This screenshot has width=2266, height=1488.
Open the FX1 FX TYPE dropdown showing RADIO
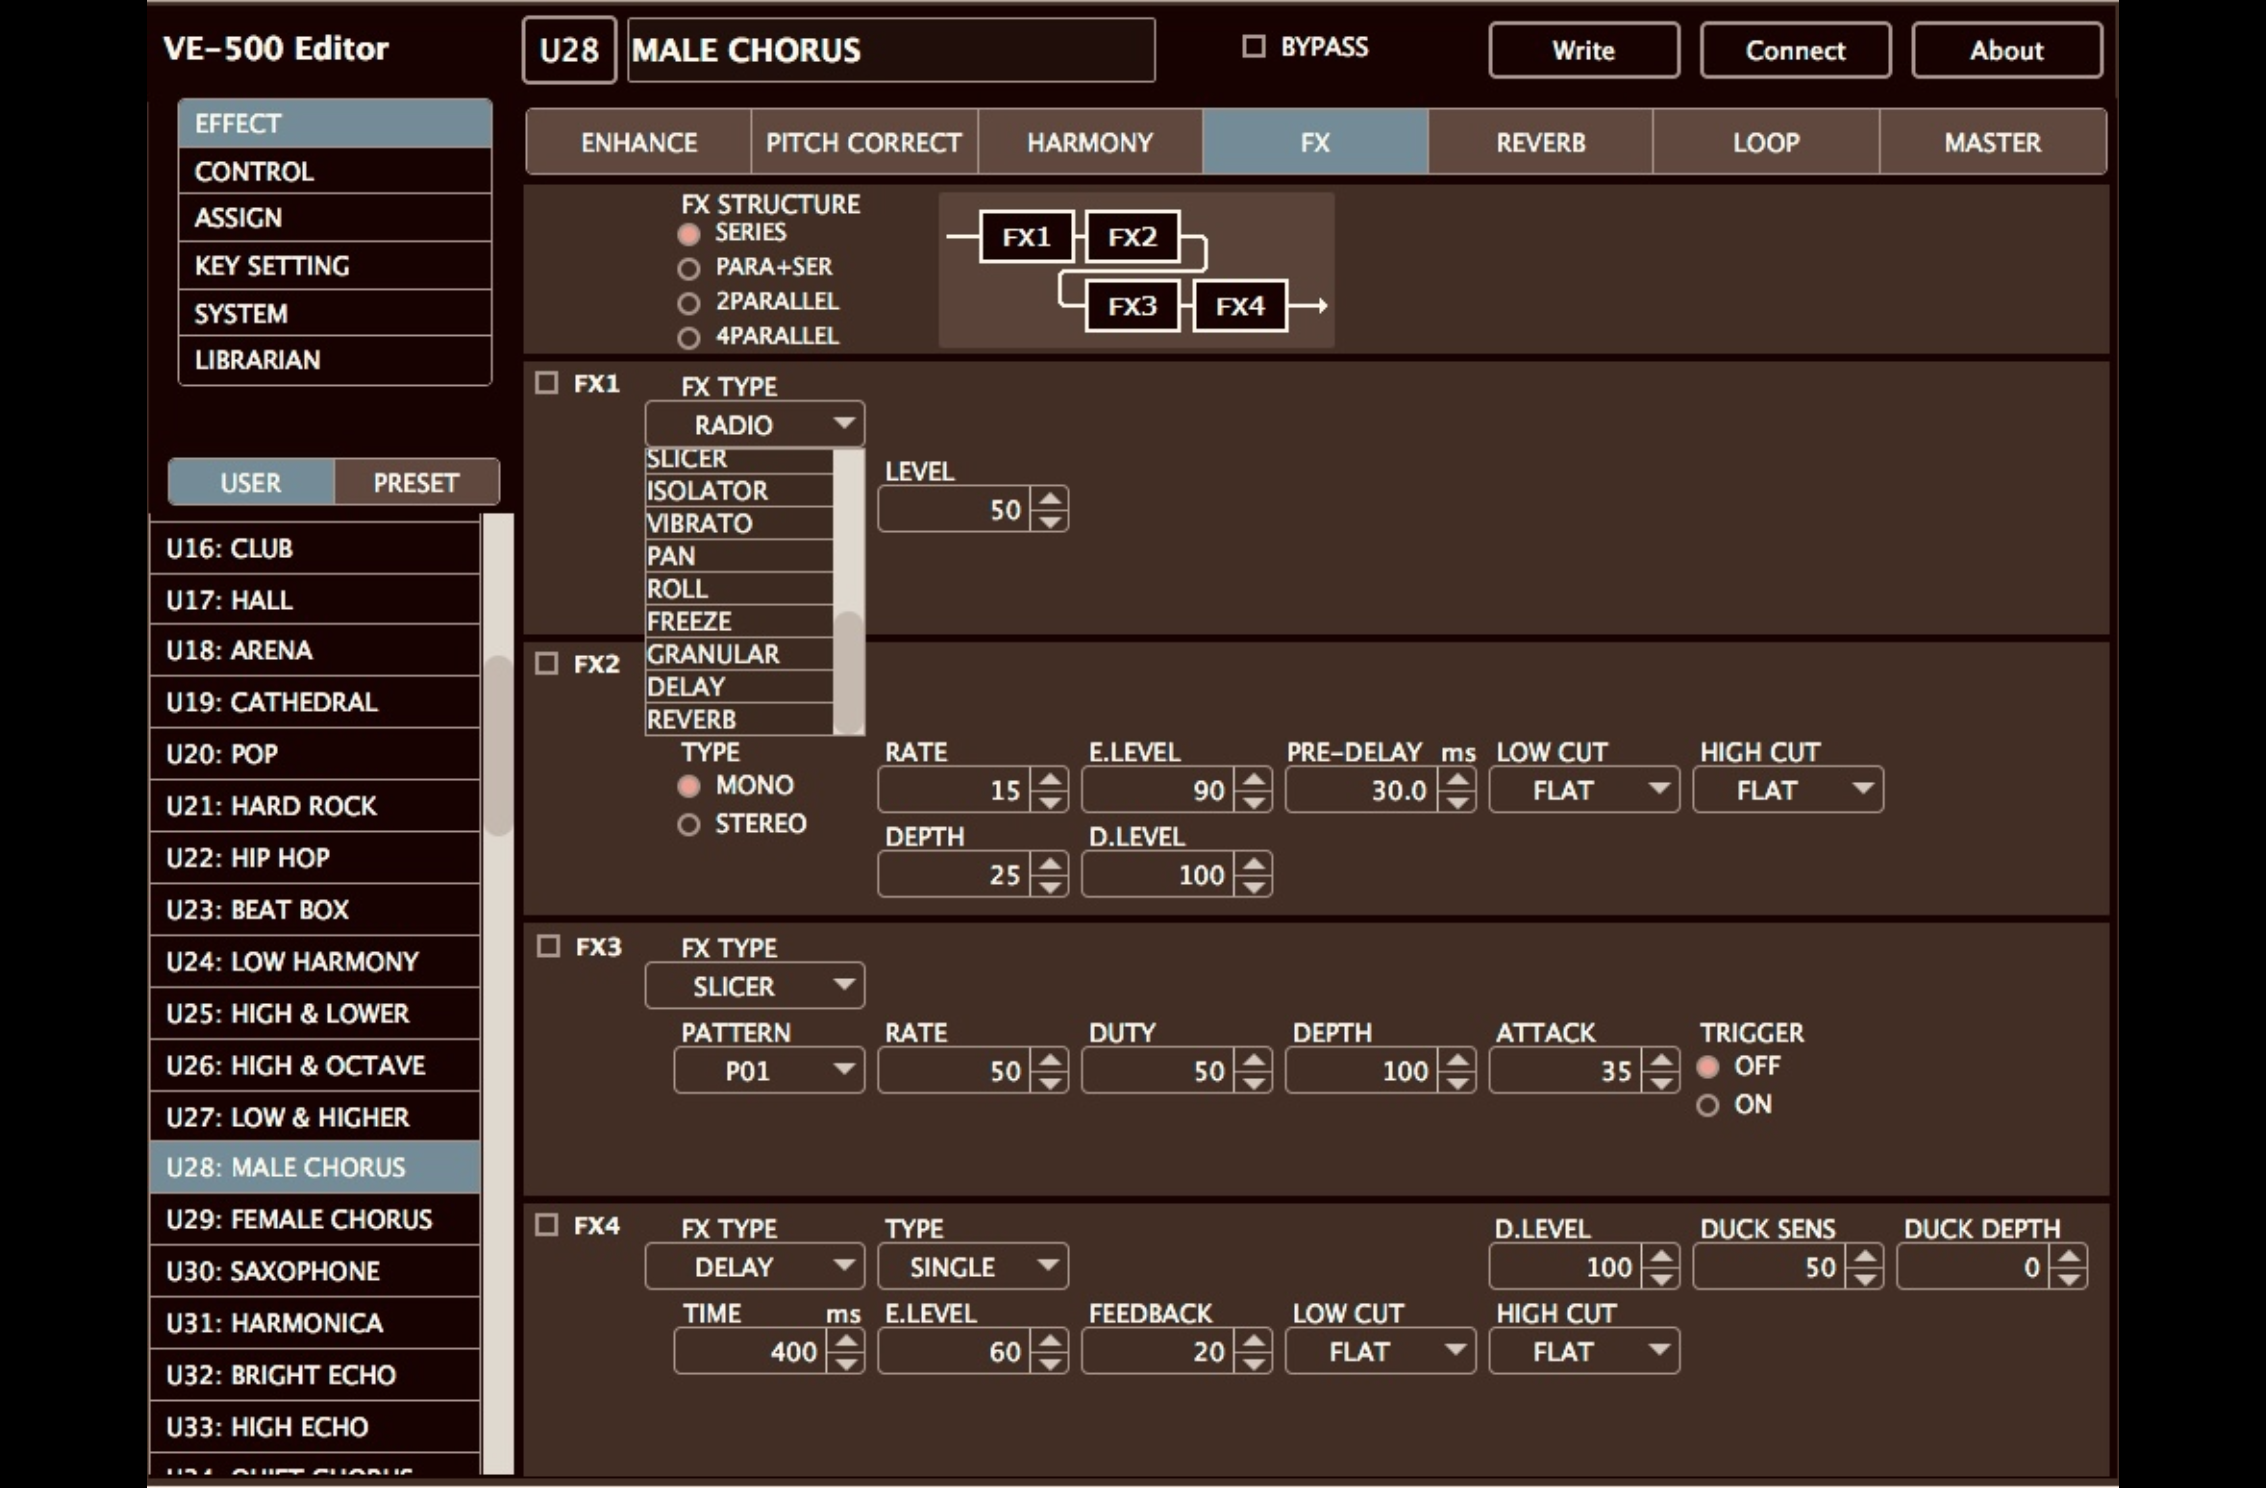pyautogui.click(x=755, y=424)
